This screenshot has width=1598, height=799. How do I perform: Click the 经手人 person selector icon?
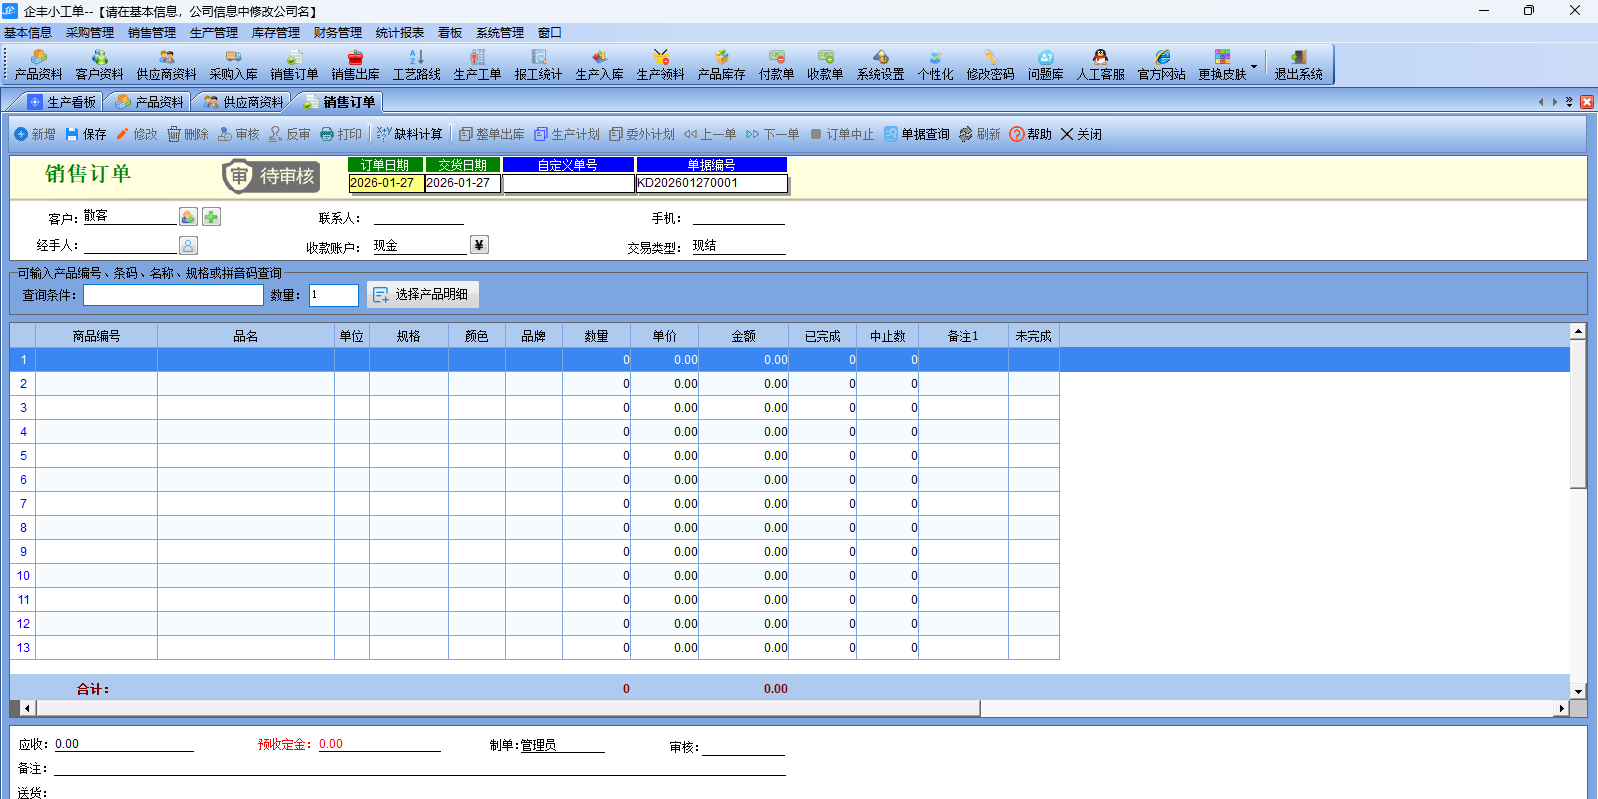pos(188,245)
